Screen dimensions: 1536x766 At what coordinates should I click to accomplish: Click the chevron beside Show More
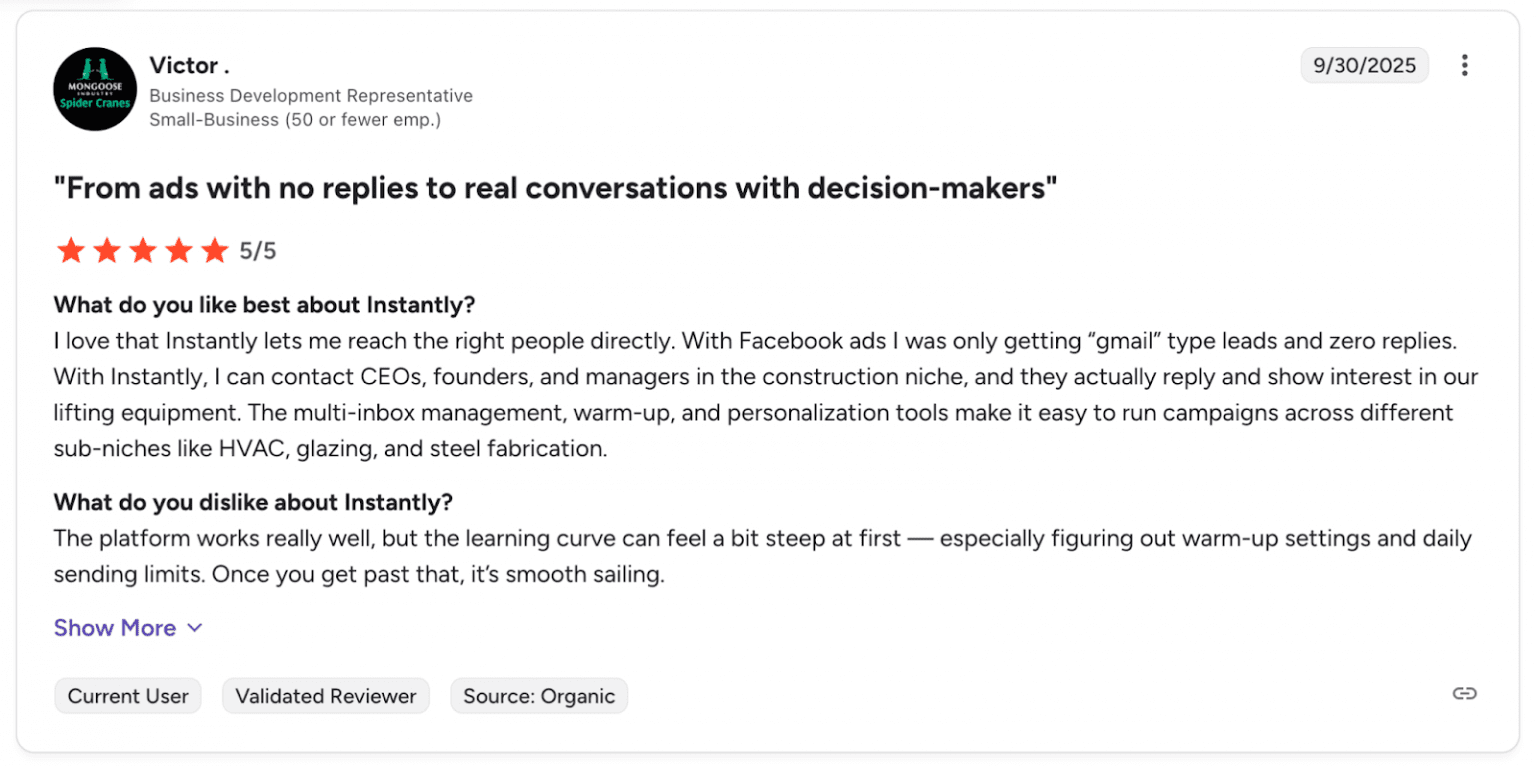195,628
